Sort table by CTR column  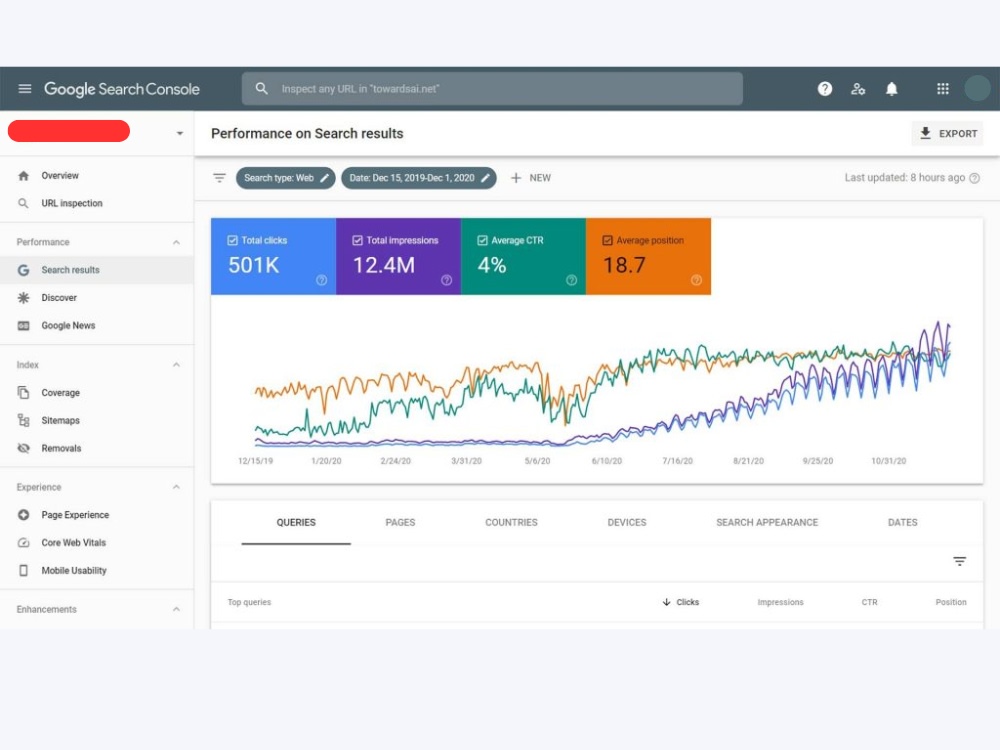(869, 602)
